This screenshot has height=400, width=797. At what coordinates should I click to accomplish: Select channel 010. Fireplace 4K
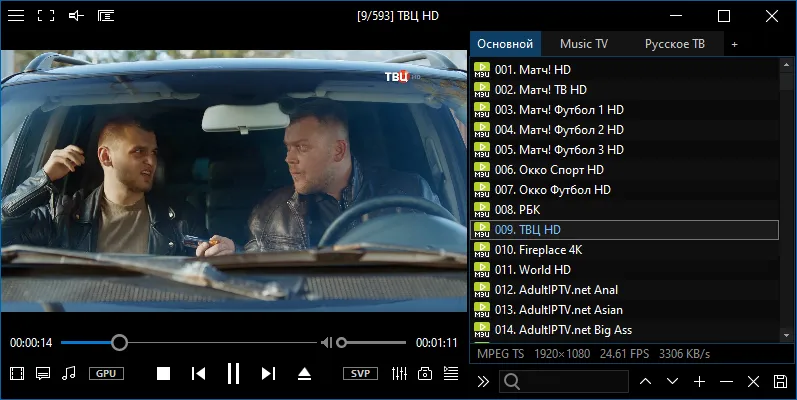pyautogui.click(x=624, y=250)
